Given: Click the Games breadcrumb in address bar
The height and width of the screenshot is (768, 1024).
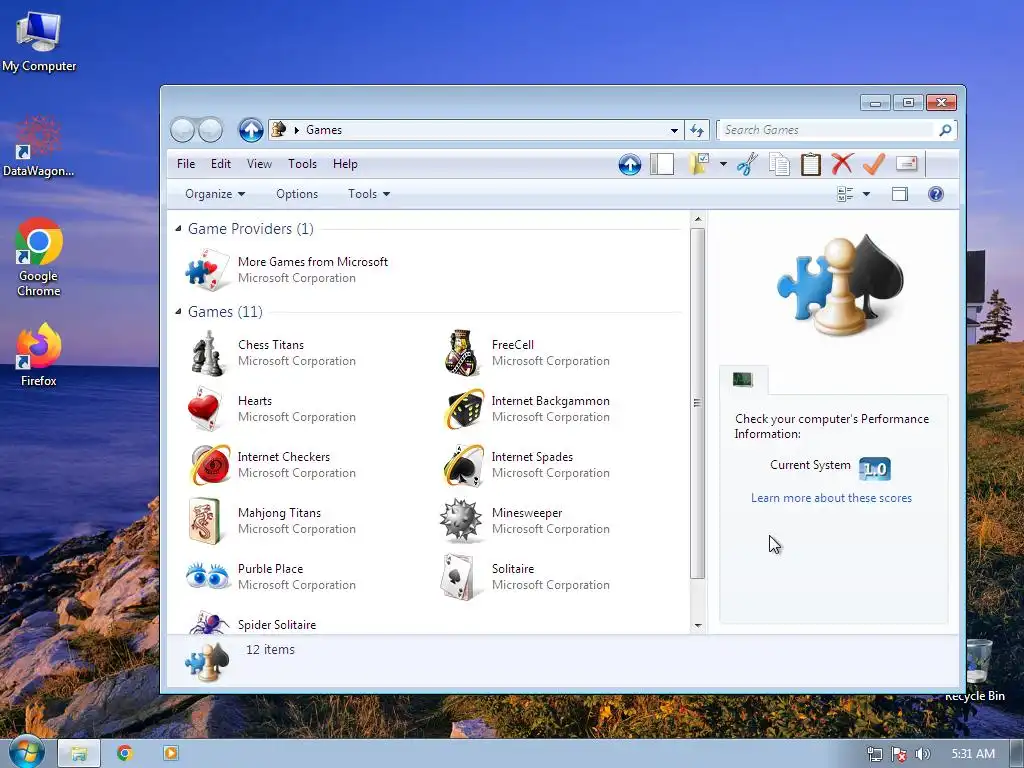Looking at the screenshot, I should point(324,130).
